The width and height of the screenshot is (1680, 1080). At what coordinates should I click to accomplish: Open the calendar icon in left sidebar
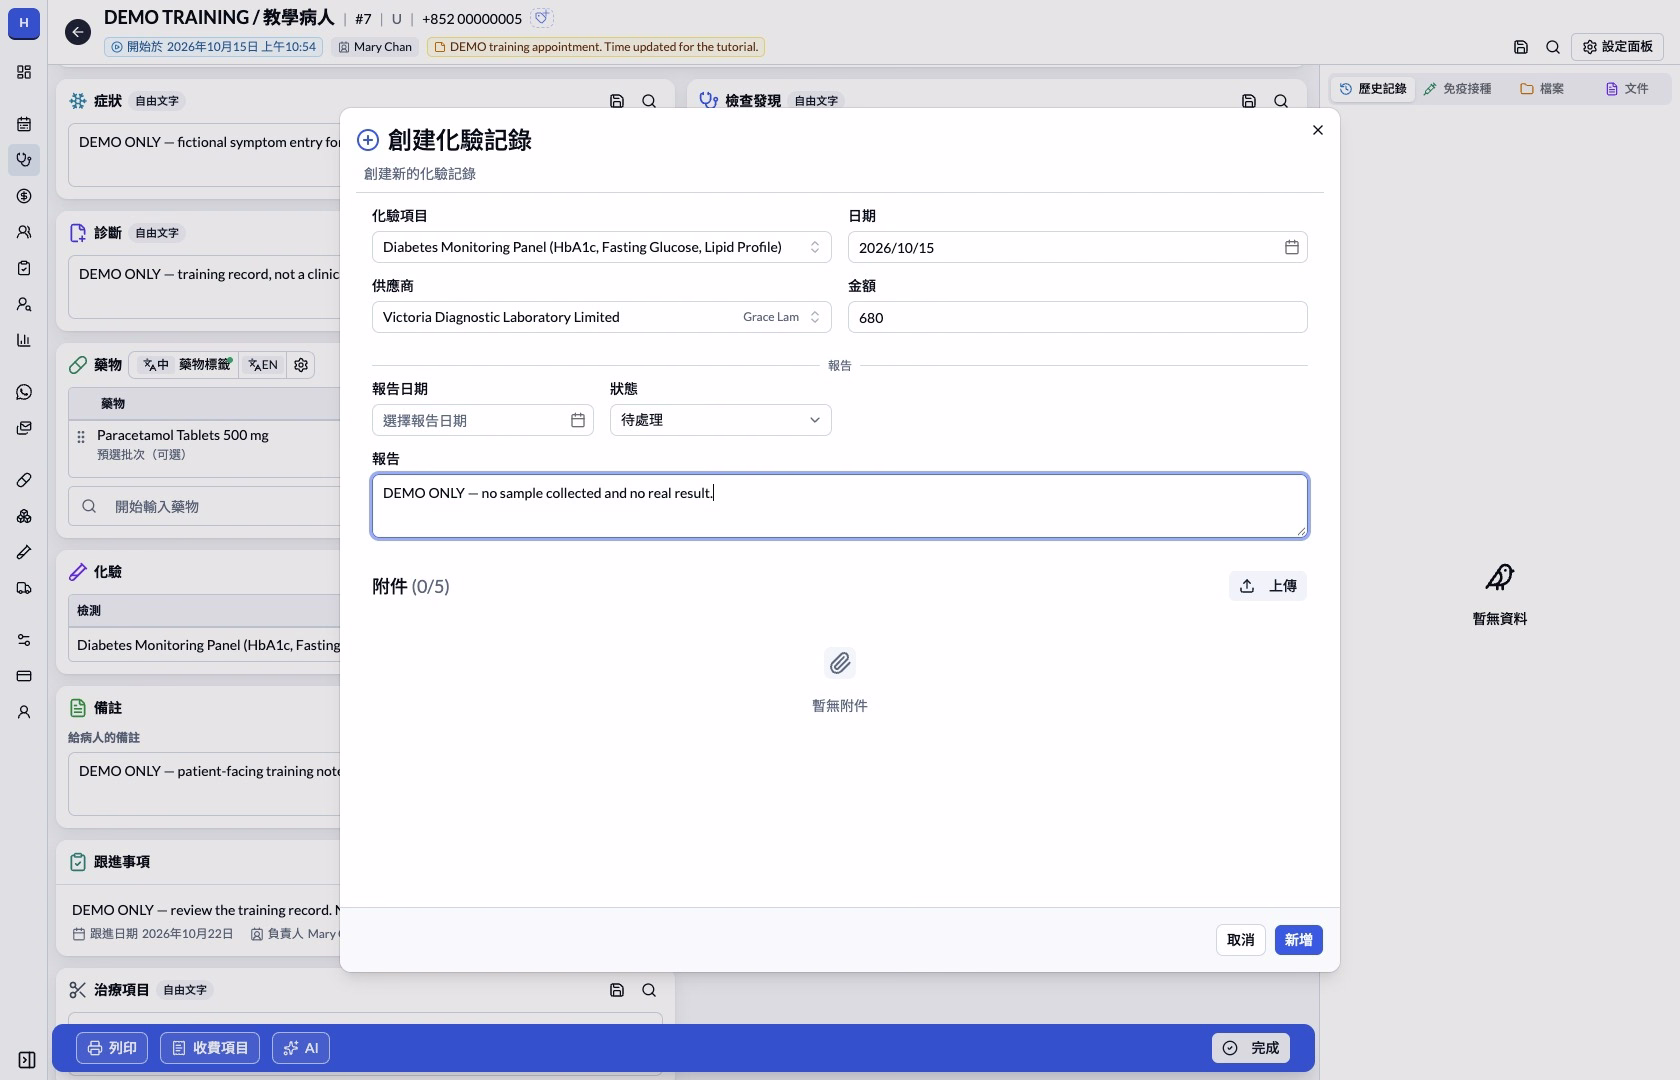[x=24, y=124]
